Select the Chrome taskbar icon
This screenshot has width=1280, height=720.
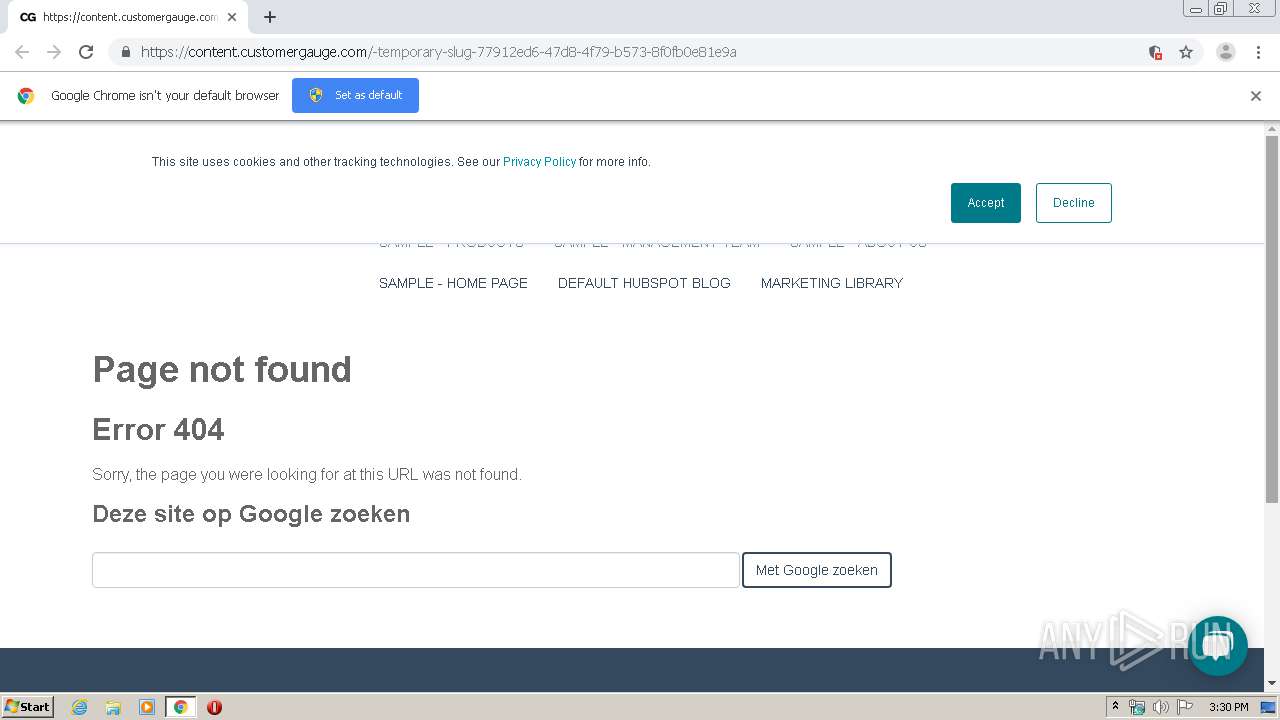coord(180,707)
